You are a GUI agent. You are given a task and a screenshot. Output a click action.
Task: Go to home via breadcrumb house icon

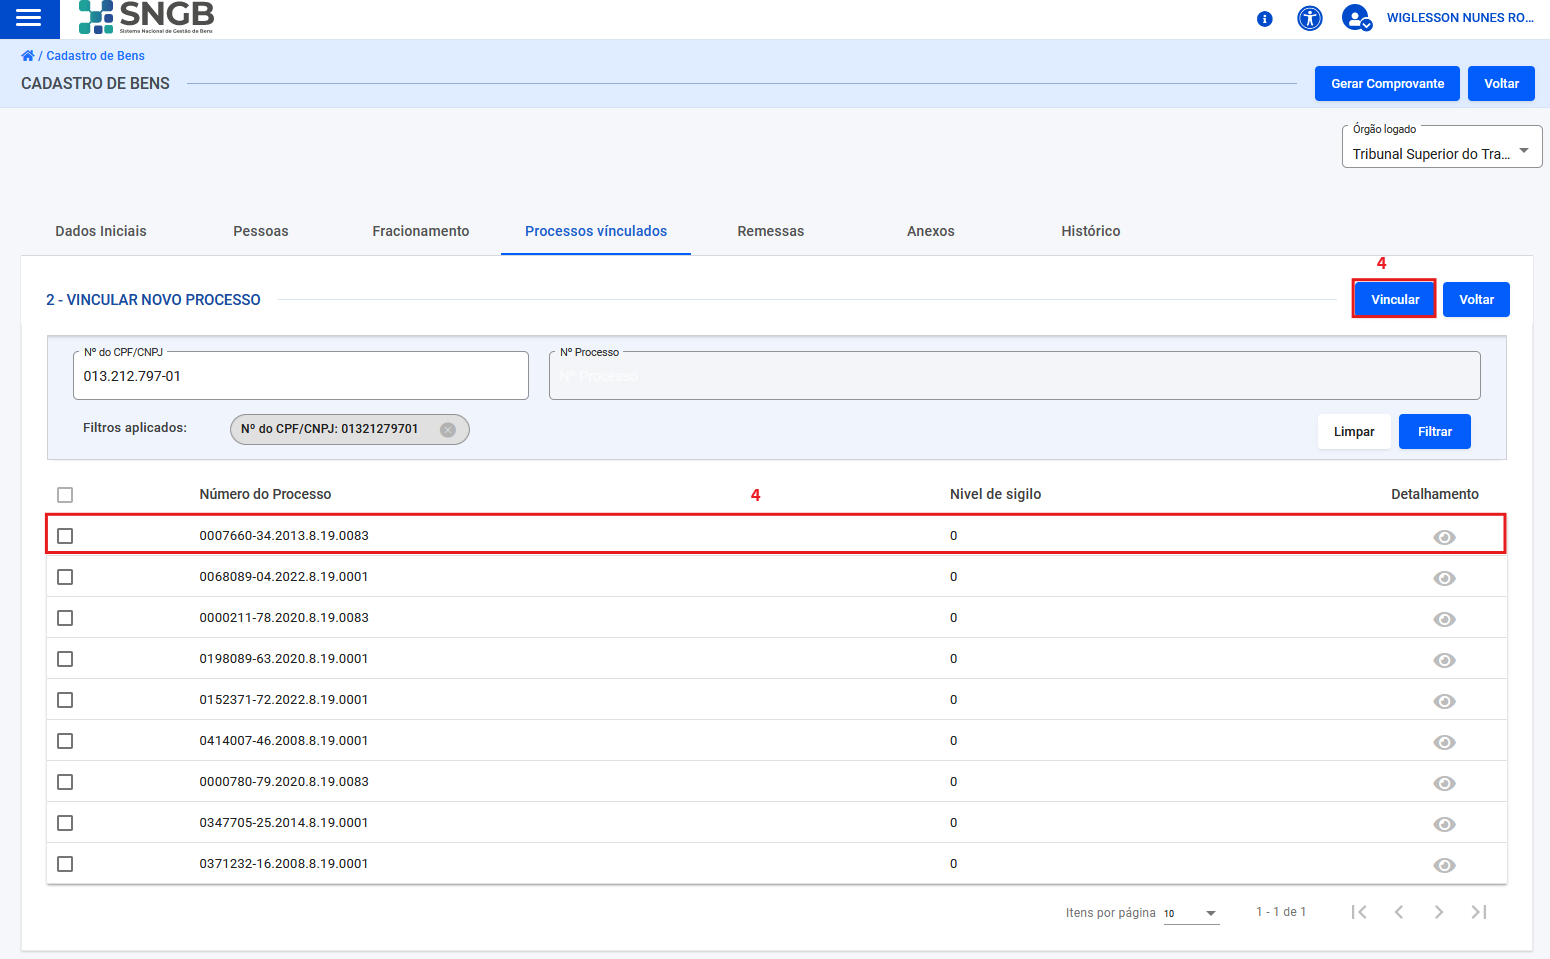click(28, 56)
